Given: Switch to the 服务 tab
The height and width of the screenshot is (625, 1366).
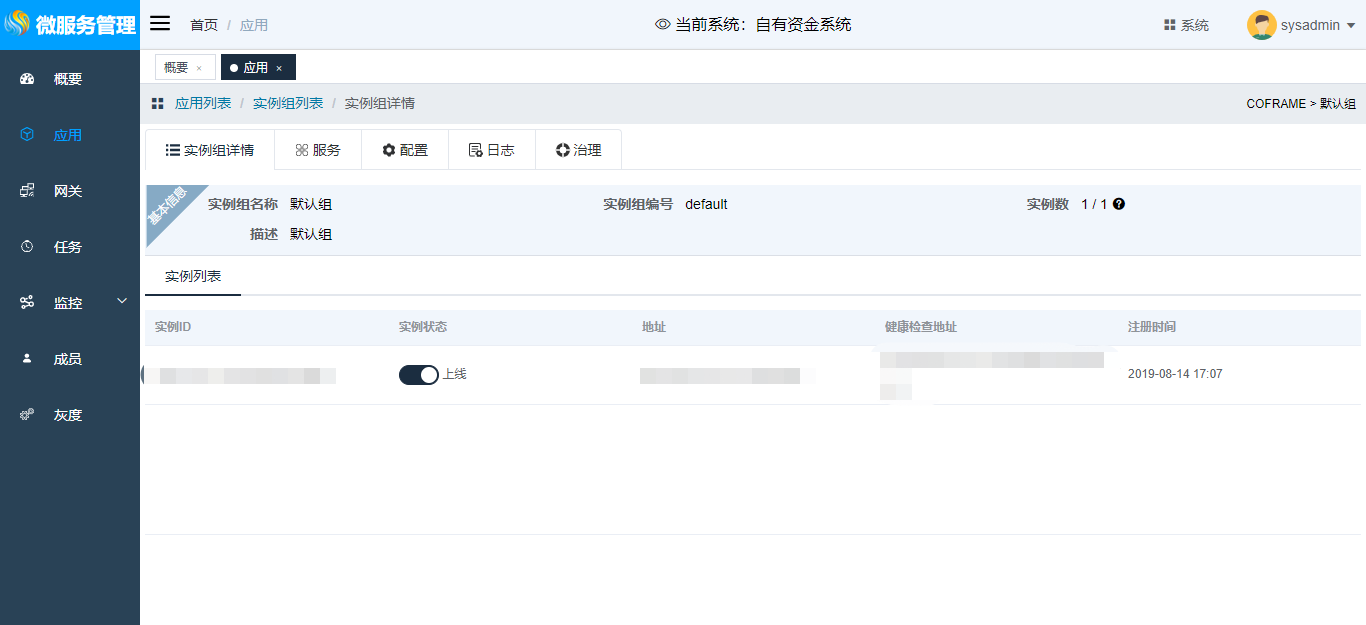Looking at the screenshot, I should 318,150.
